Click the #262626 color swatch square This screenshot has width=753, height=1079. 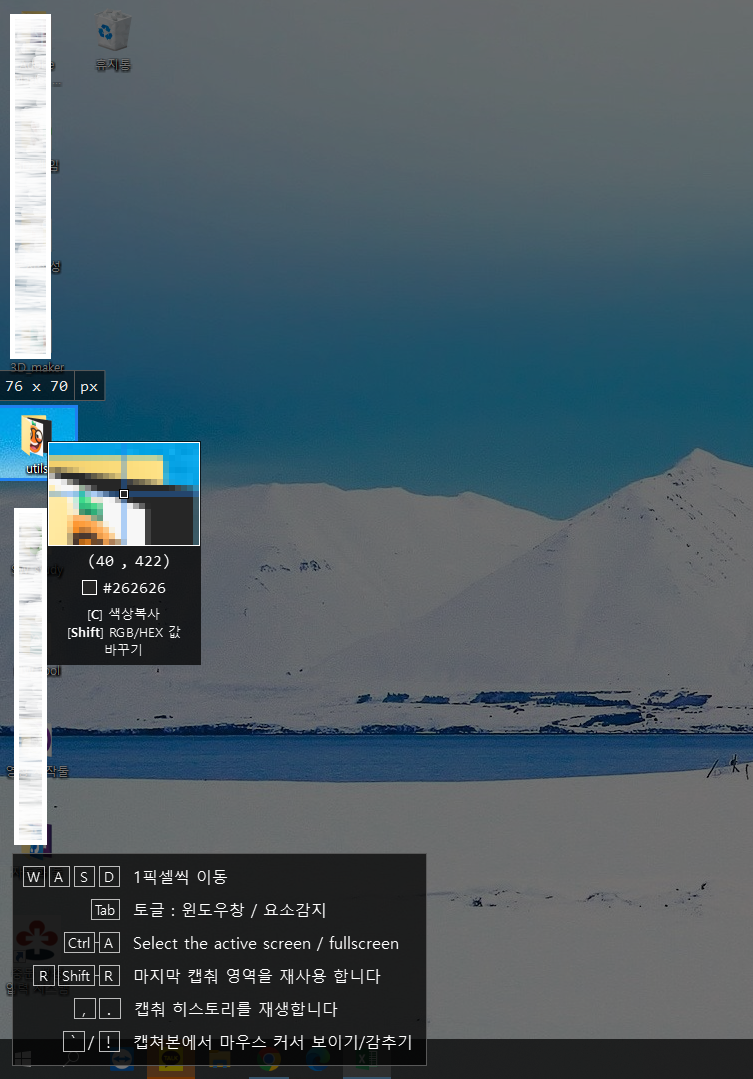click(89, 588)
